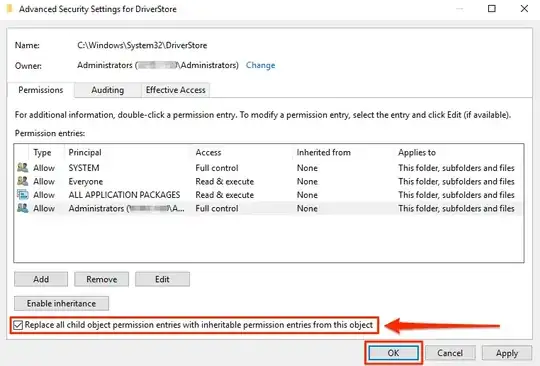Click Full control in the SYSTEM row

[x=217, y=168]
